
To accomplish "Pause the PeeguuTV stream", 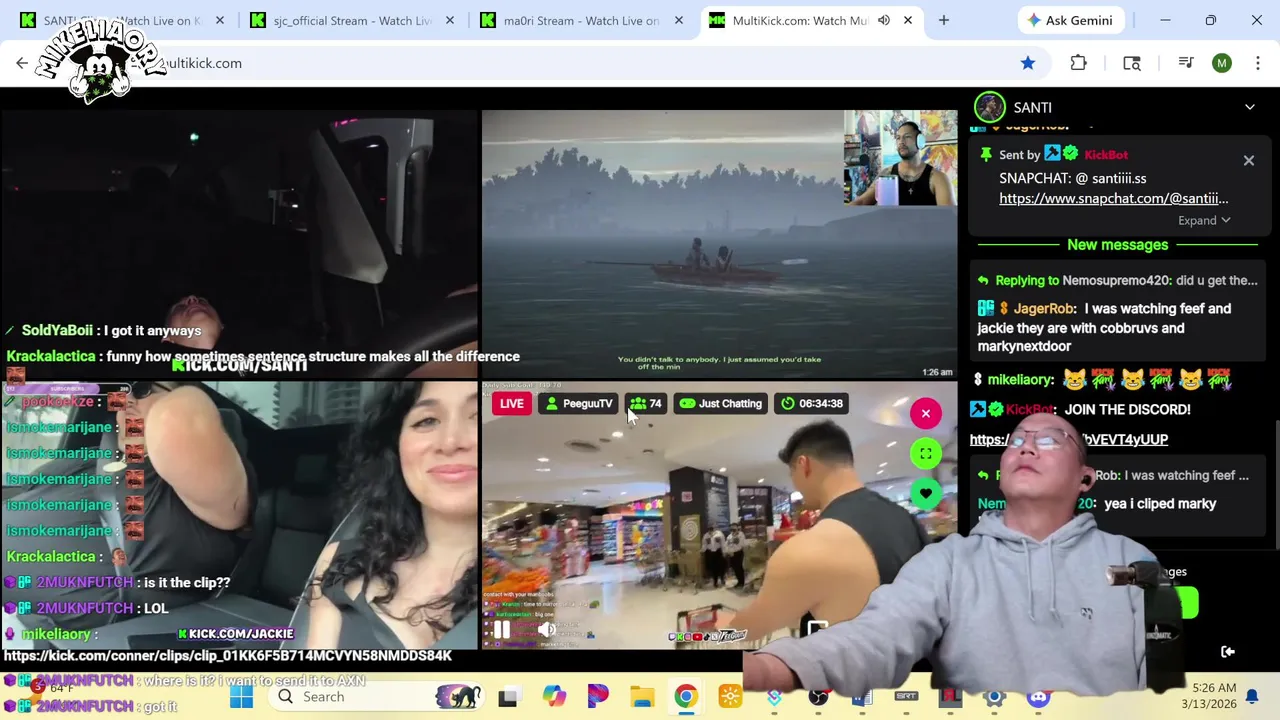I will click(x=502, y=630).
